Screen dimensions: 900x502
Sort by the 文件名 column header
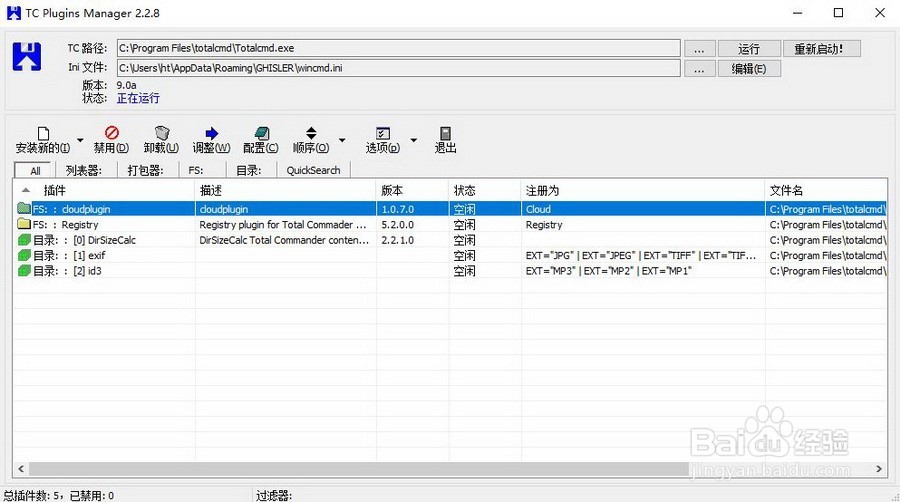pyautogui.click(x=826, y=190)
